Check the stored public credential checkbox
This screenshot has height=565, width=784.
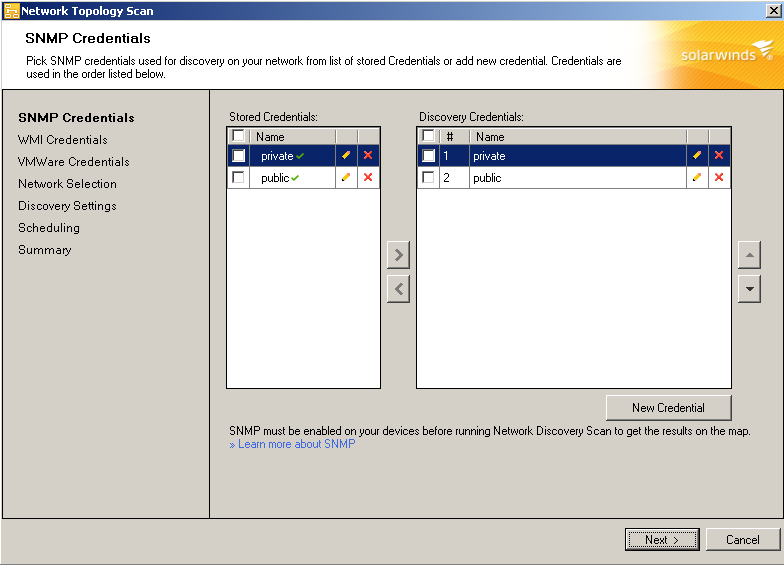click(x=238, y=178)
